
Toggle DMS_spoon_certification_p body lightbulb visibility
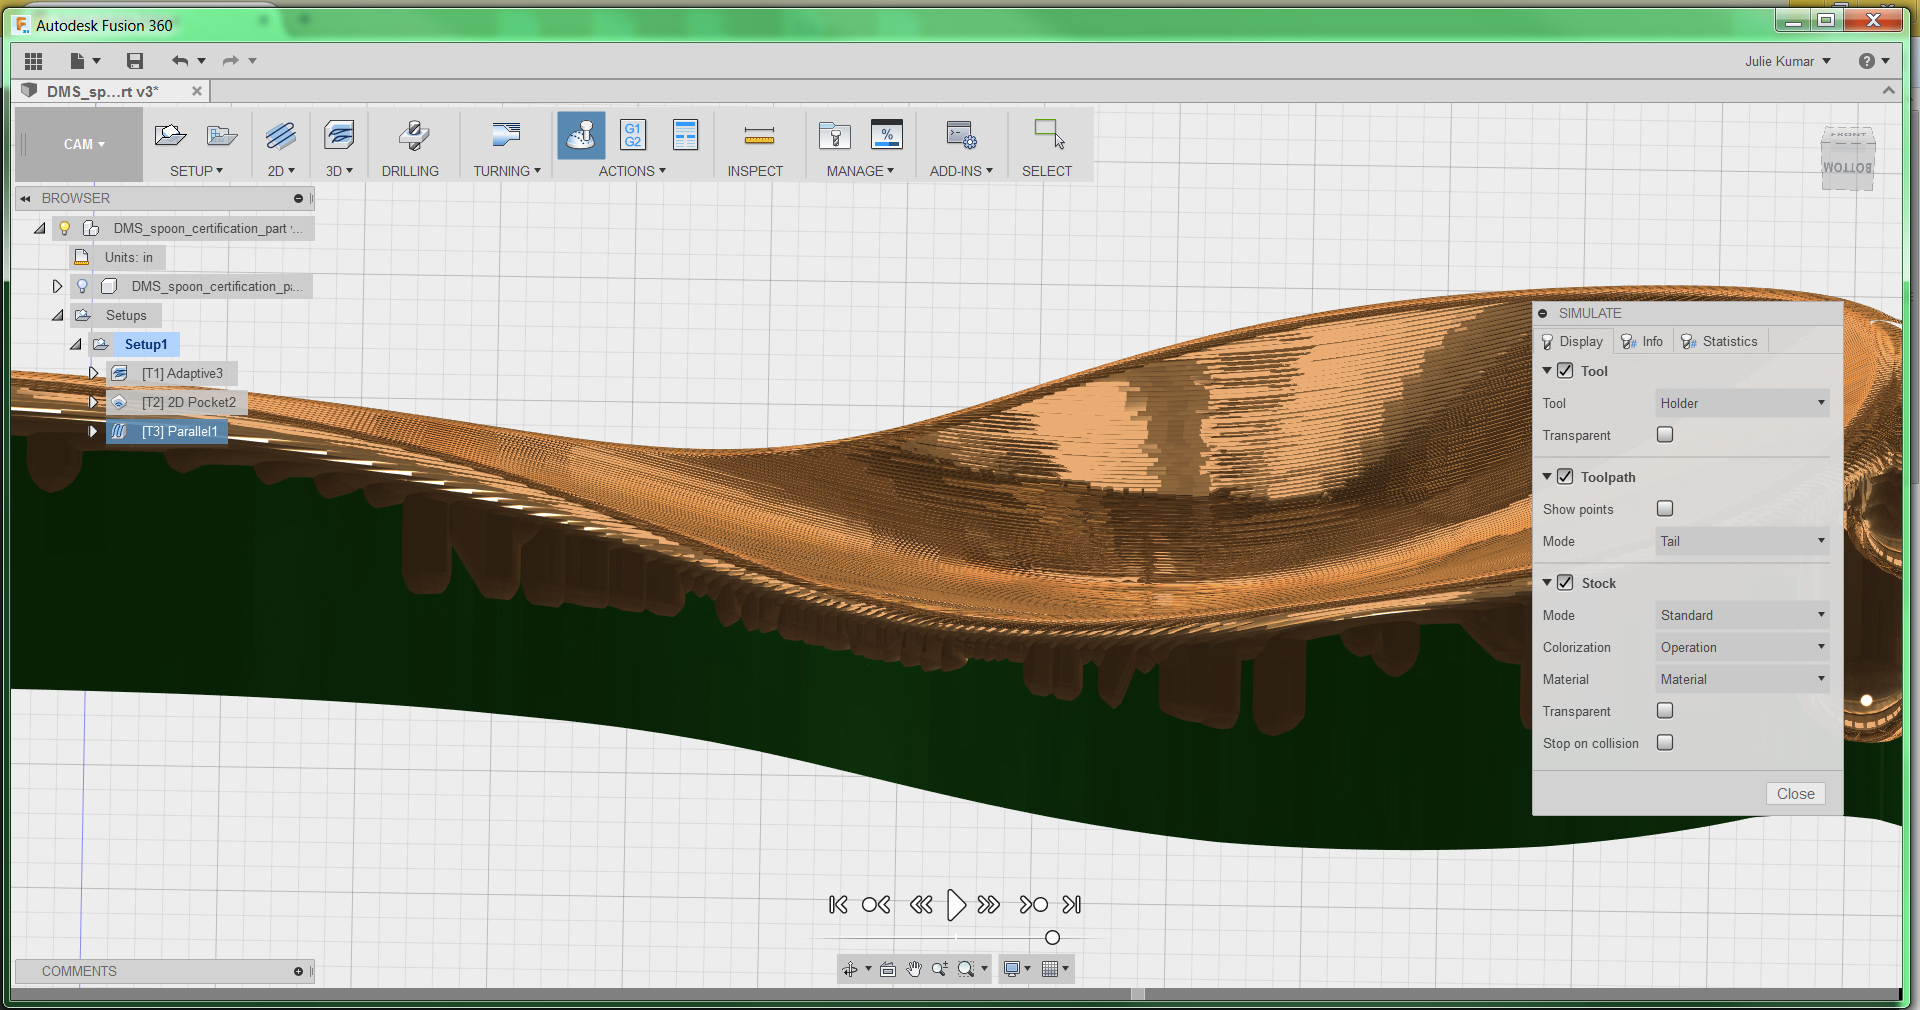pyautogui.click(x=83, y=287)
